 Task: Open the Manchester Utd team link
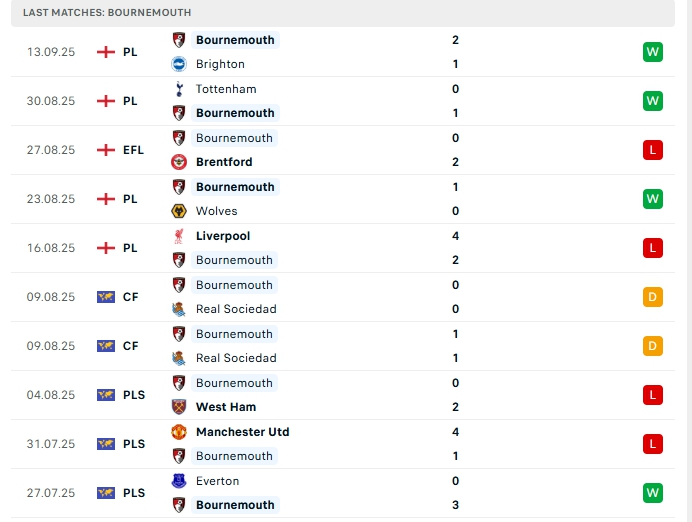[x=242, y=432]
